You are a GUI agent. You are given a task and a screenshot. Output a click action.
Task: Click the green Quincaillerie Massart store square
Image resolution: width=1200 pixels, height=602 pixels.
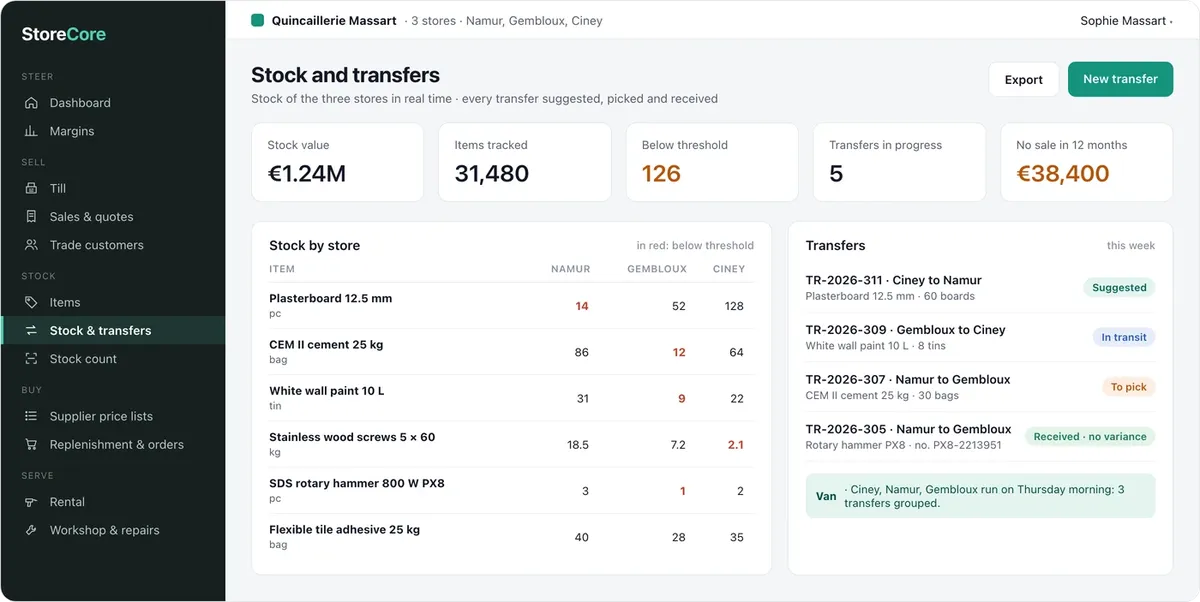pos(257,20)
